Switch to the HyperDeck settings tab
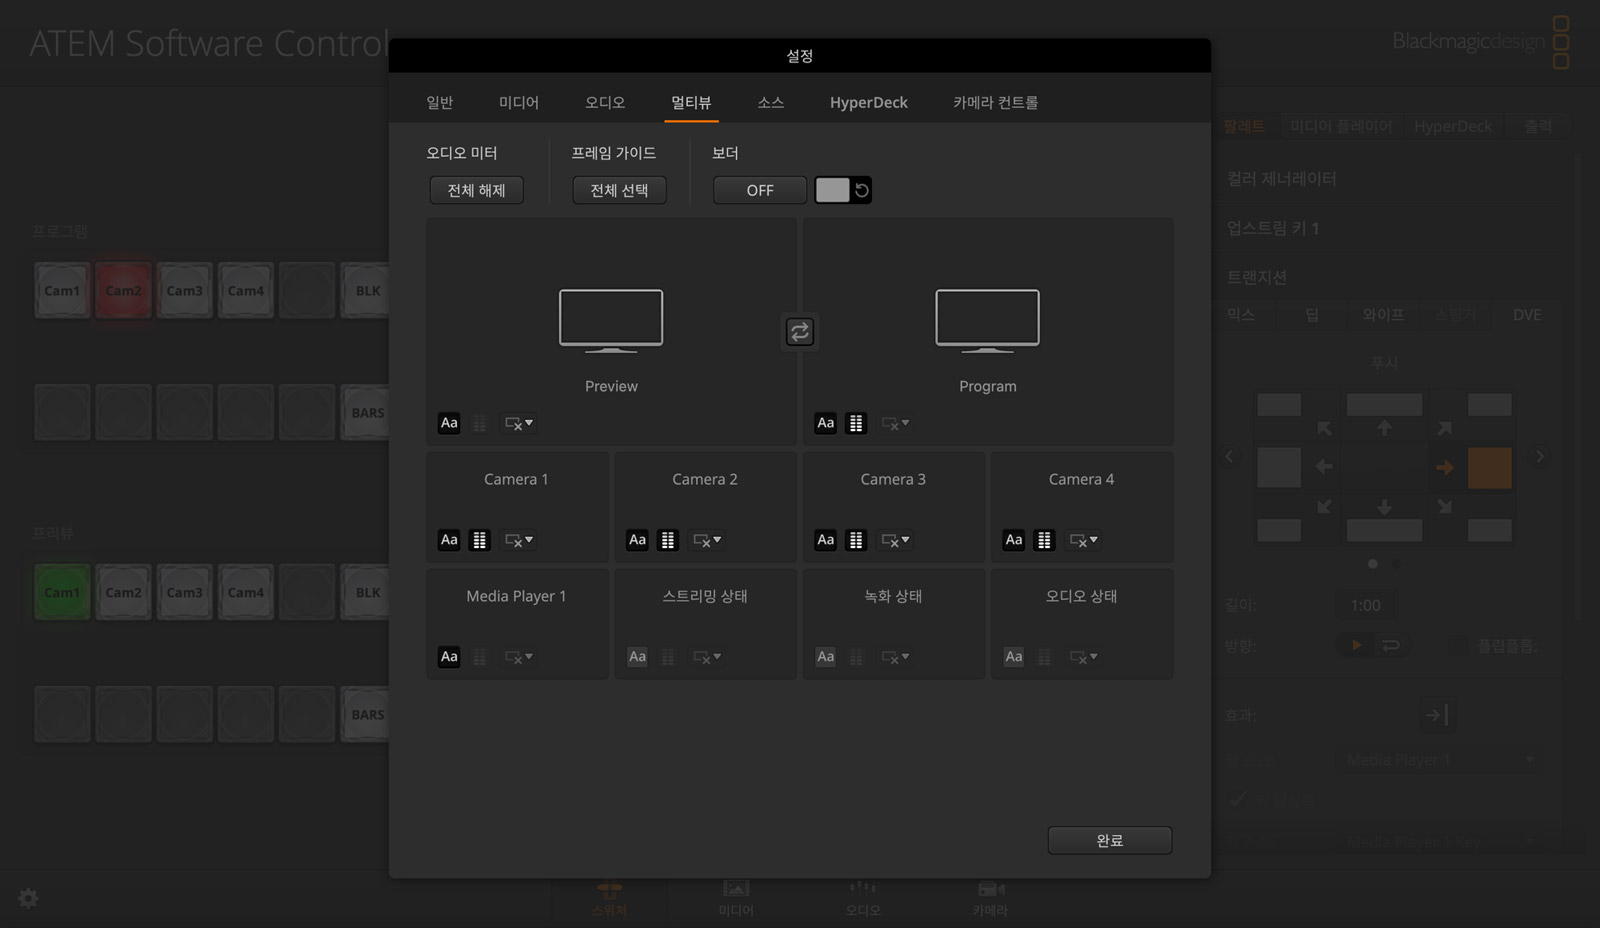Image resolution: width=1600 pixels, height=928 pixels. click(868, 102)
